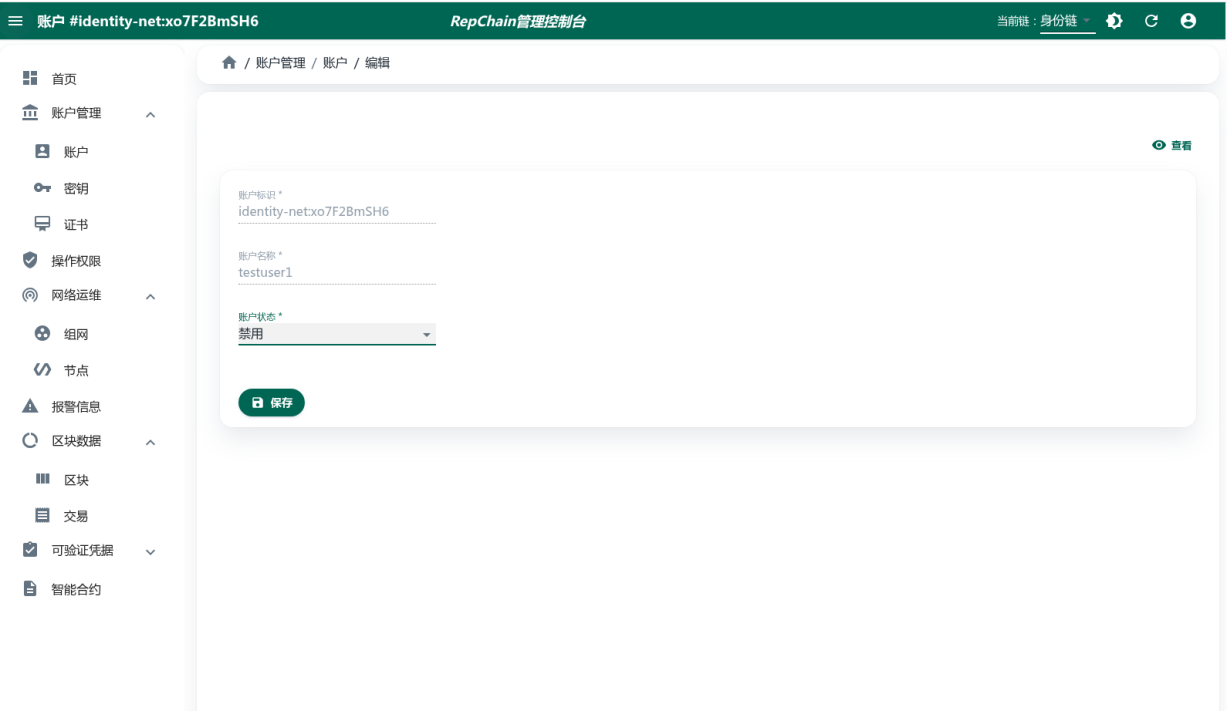
Task: Click the 账户名称 testuser1 field
Action: click(x=337, y=271)
